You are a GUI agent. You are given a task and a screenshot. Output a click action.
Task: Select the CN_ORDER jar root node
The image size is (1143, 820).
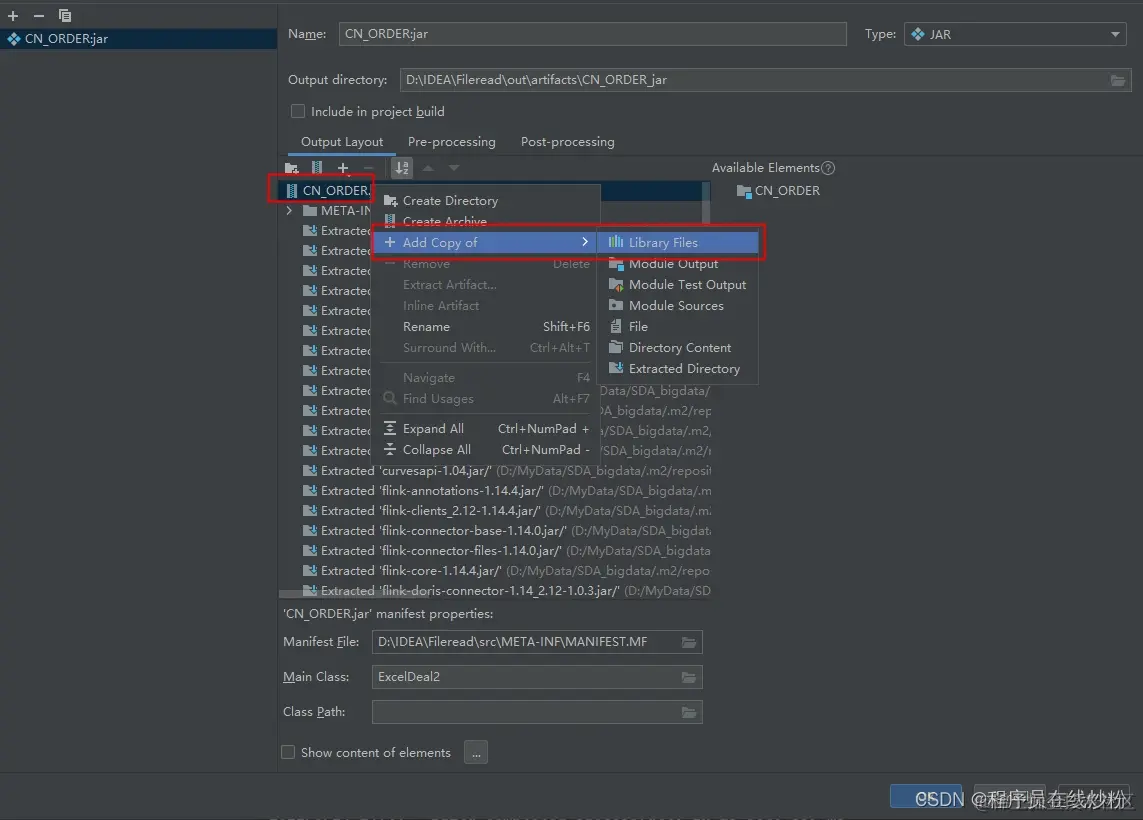(x=327, y=190)
